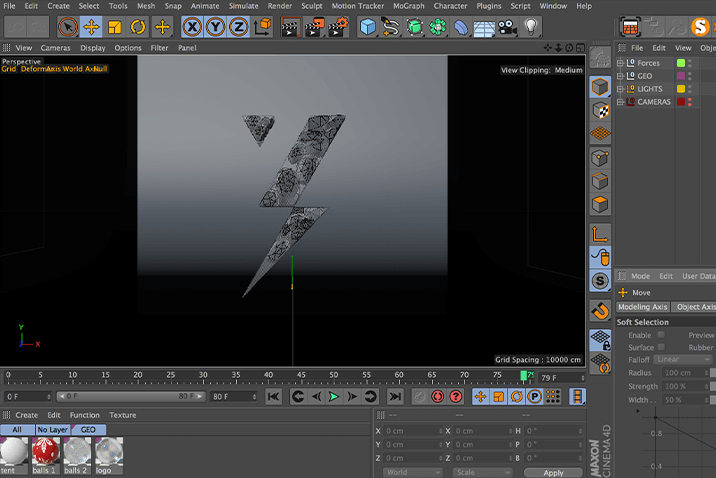Jump to the end of animation
This screenshot has width=716, height=478.
pyautogui.click(x=395, y=396)
